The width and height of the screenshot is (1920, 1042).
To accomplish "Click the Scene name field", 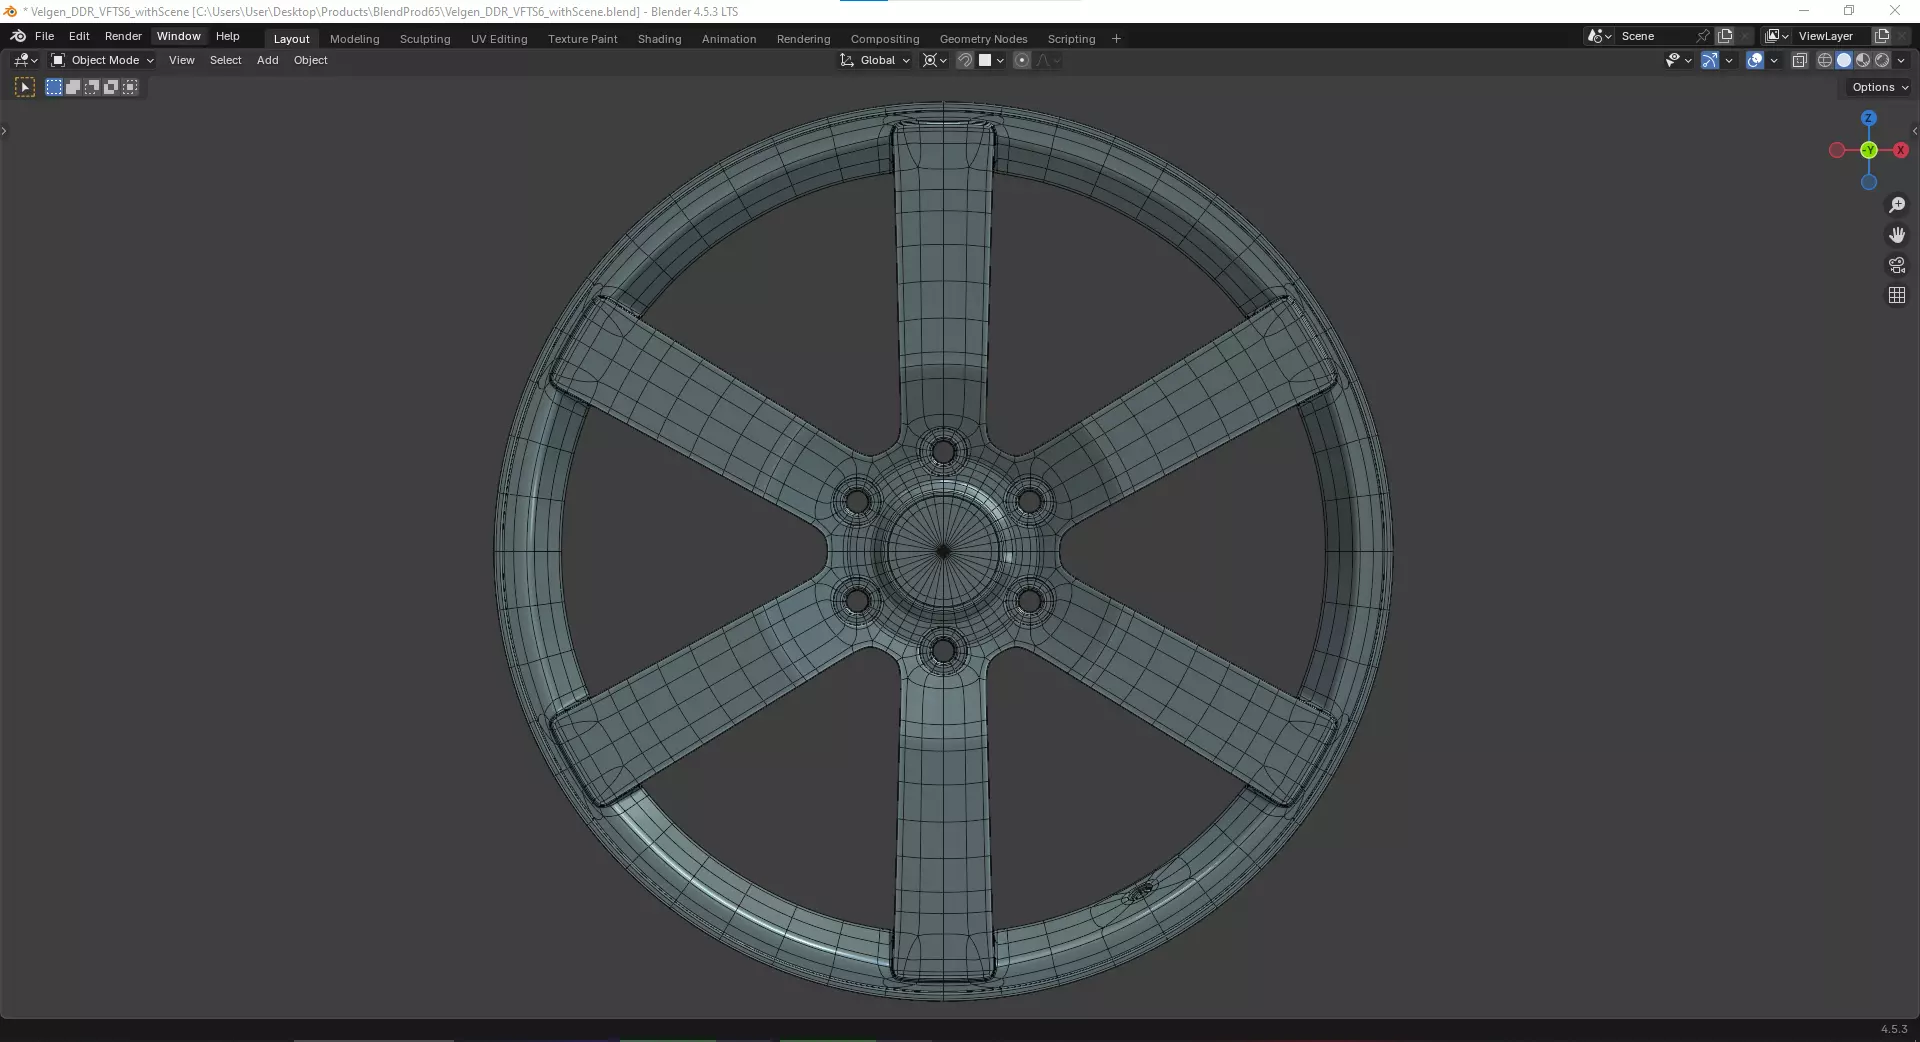I will tap(1655, 36).
